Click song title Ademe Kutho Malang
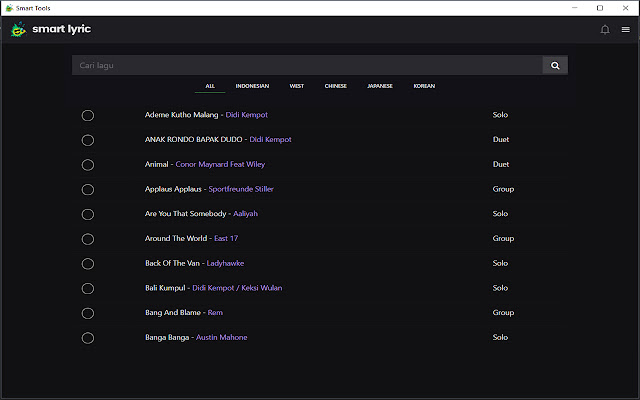This screenshot has height=400, width=640. pyautogui.click(x=181, y=115)
